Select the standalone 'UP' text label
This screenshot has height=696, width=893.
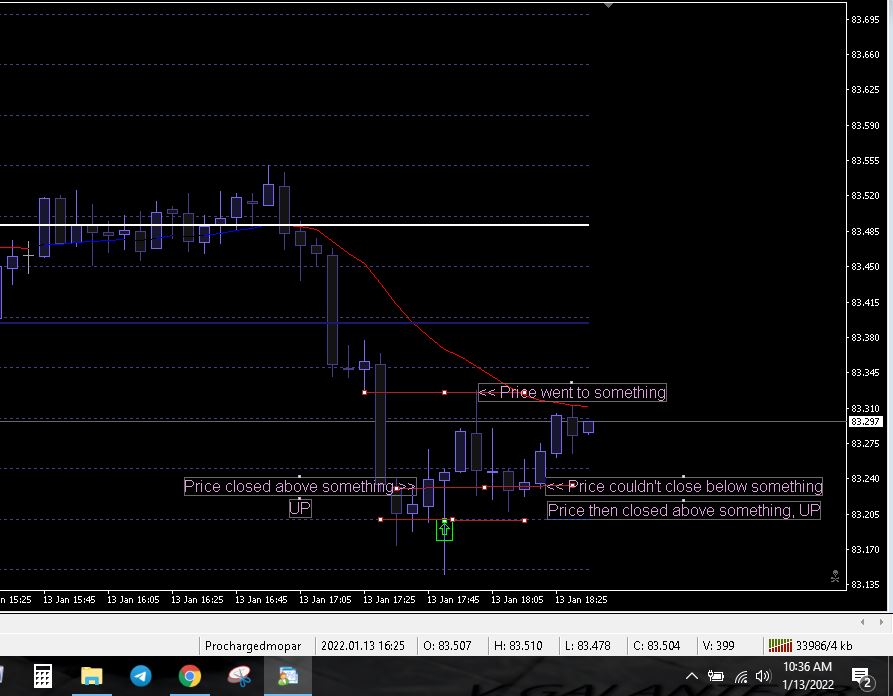(x=300, y=509)
